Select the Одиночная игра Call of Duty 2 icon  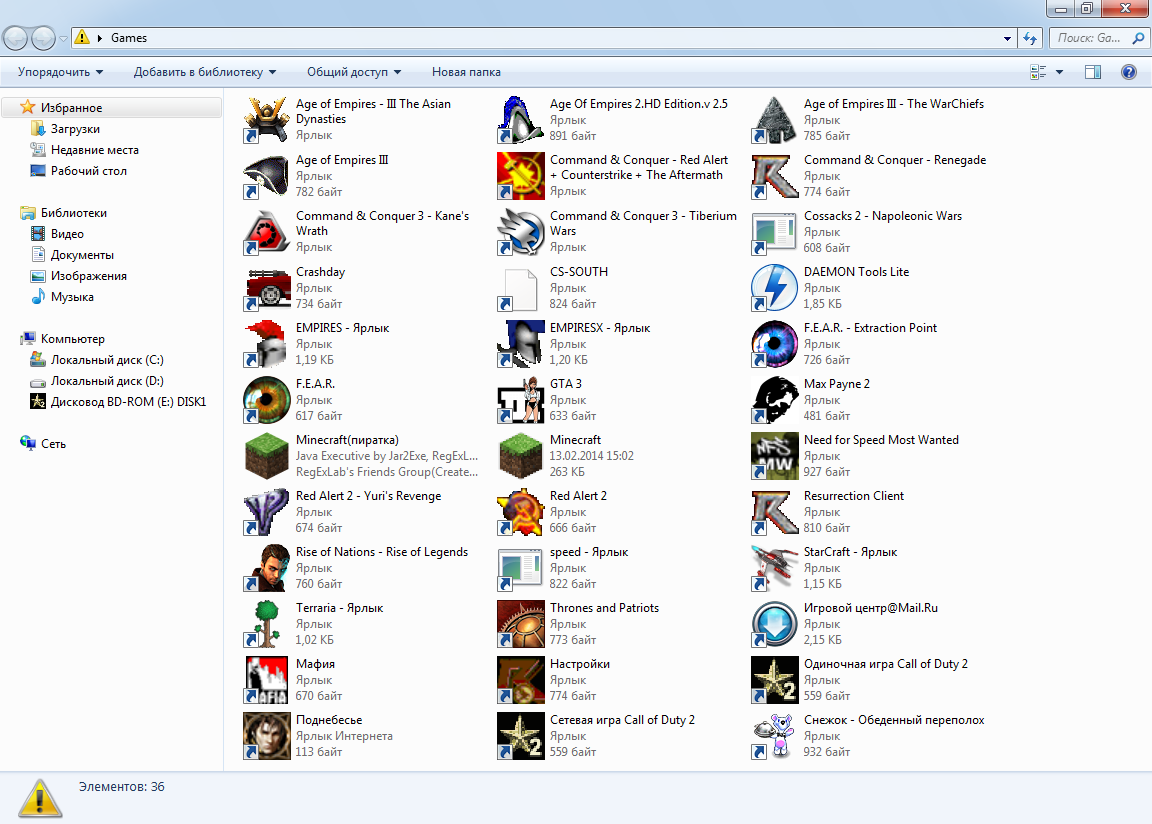pyautogui.click(x=775, y=679)
